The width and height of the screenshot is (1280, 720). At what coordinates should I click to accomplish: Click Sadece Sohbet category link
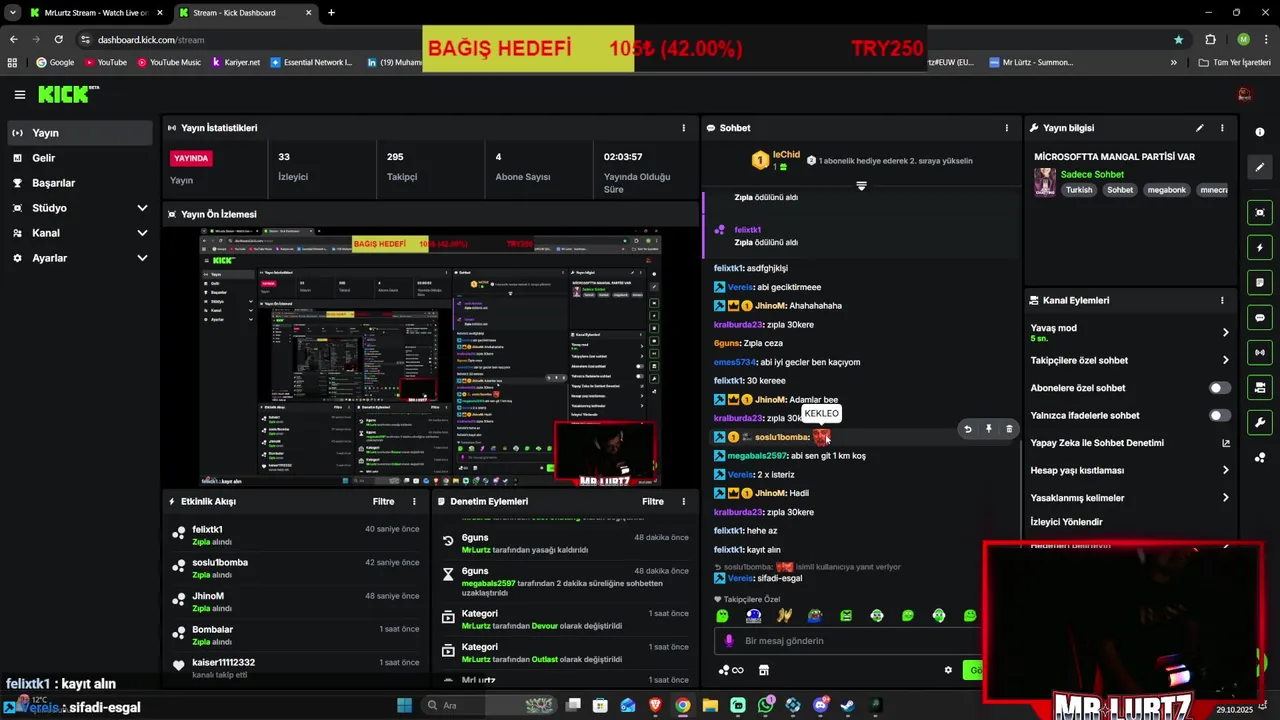pos(1092,174)
